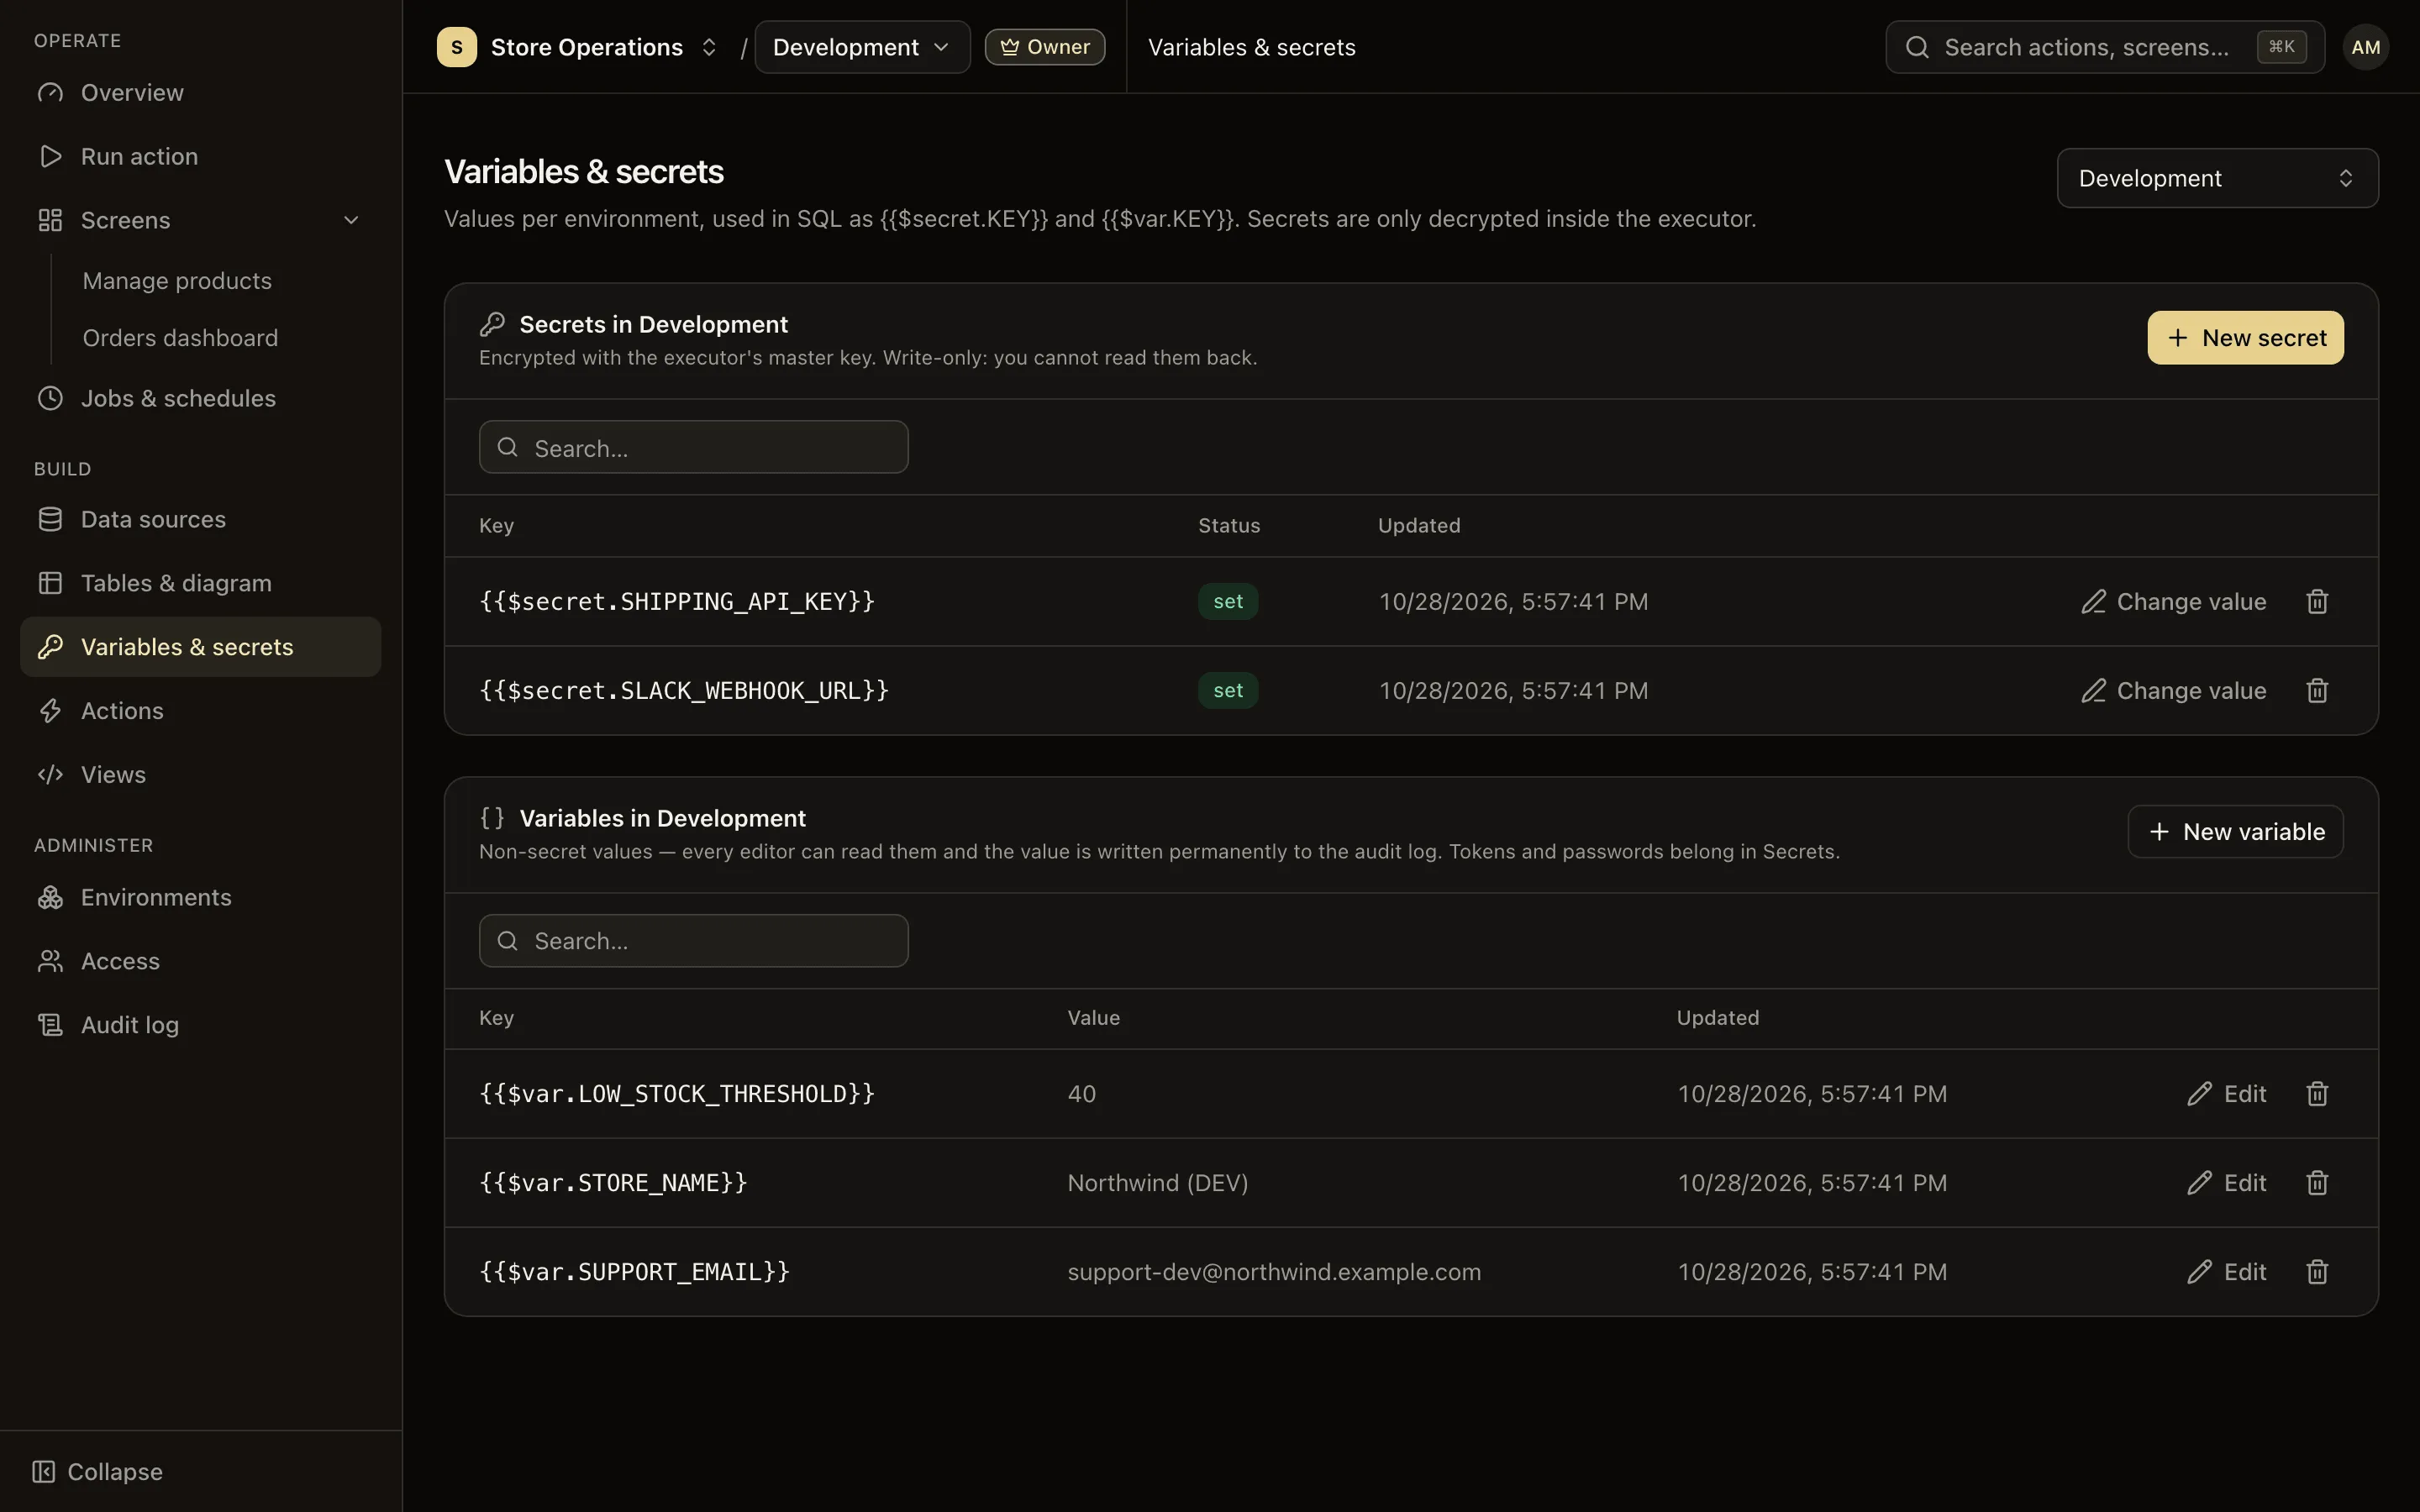
Task: Click trash icon for STORE_NAME variable
Action: pos(2317,1182)
